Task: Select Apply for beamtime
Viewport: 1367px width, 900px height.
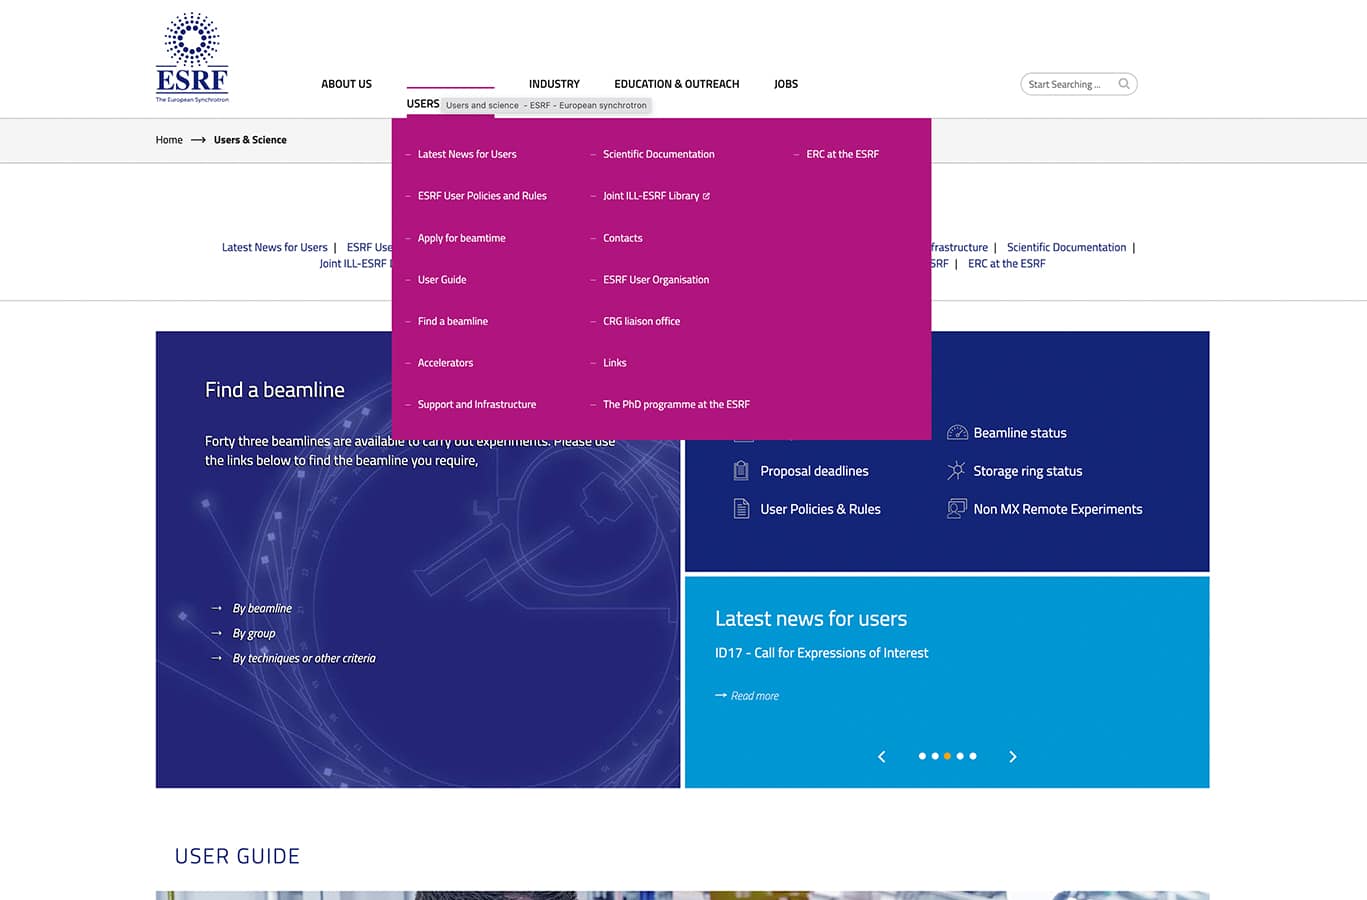Action: (x=461, y=238)
